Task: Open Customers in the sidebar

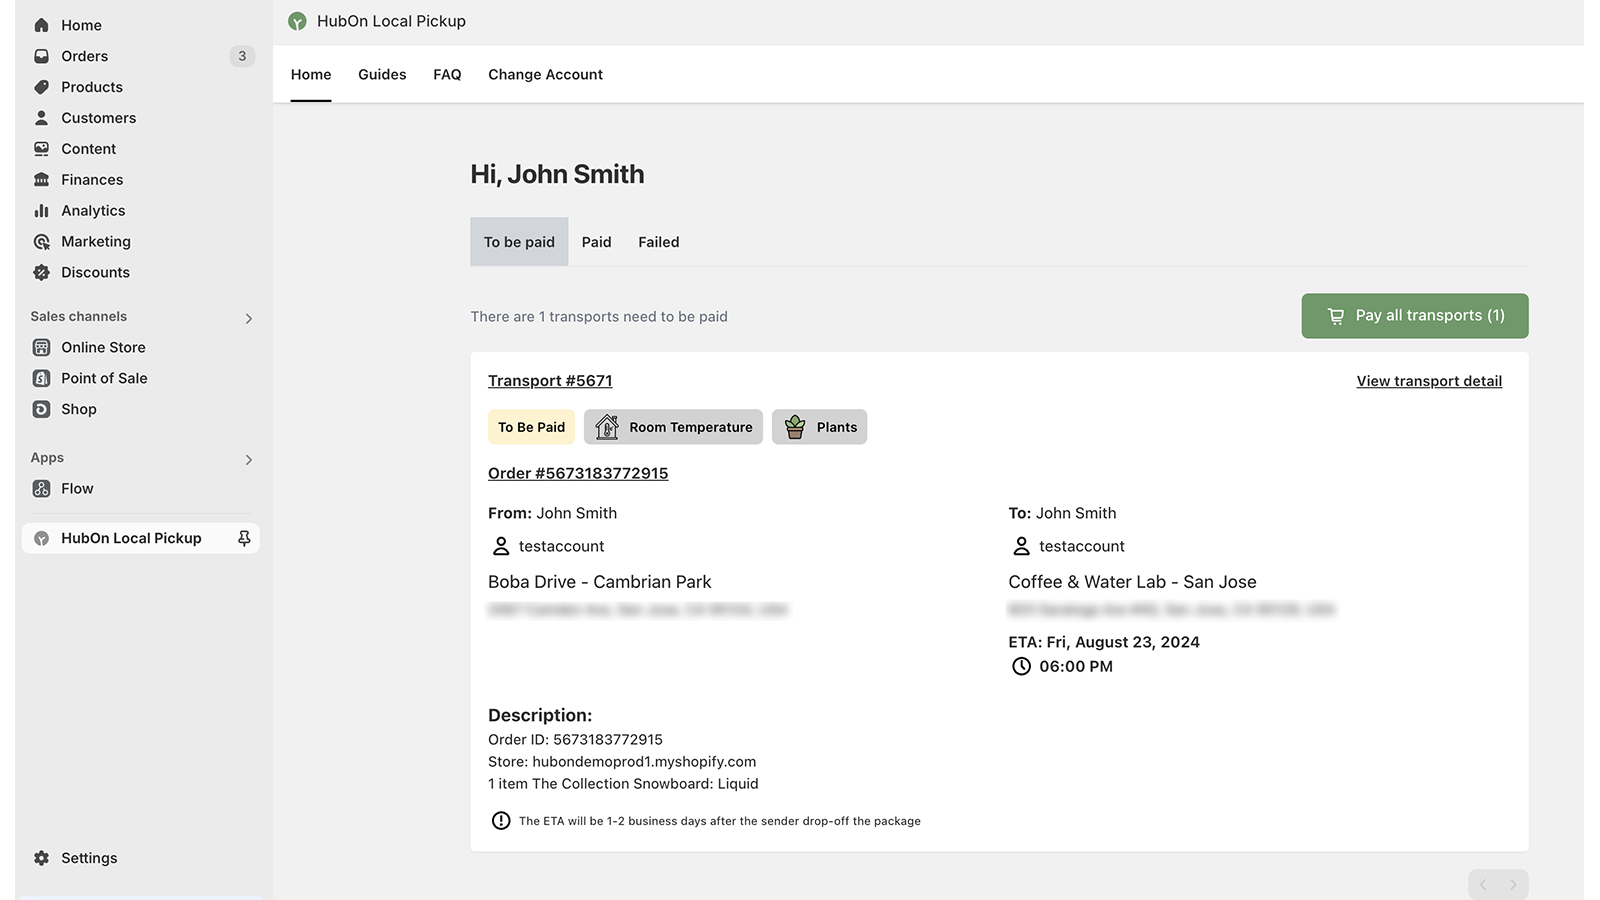Action: pyautogui.click(x=139, y=118)
